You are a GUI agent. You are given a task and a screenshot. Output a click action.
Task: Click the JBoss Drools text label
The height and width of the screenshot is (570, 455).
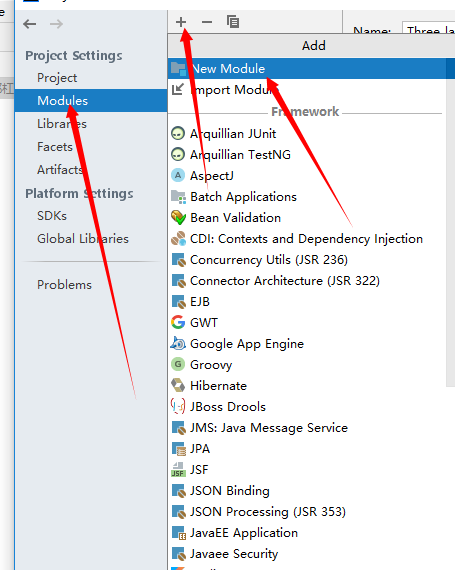click(x=228, y=407)
